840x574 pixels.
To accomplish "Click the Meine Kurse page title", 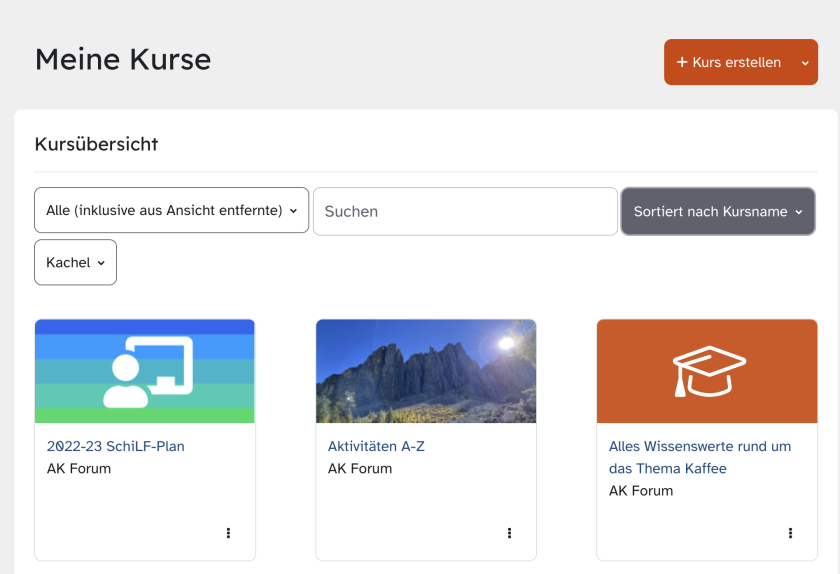I will click(123, 59).
